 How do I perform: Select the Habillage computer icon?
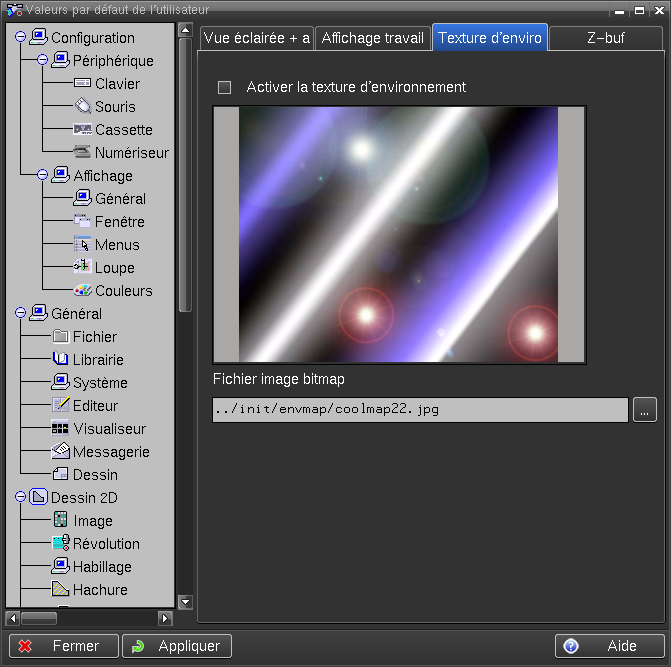[60, 566]
